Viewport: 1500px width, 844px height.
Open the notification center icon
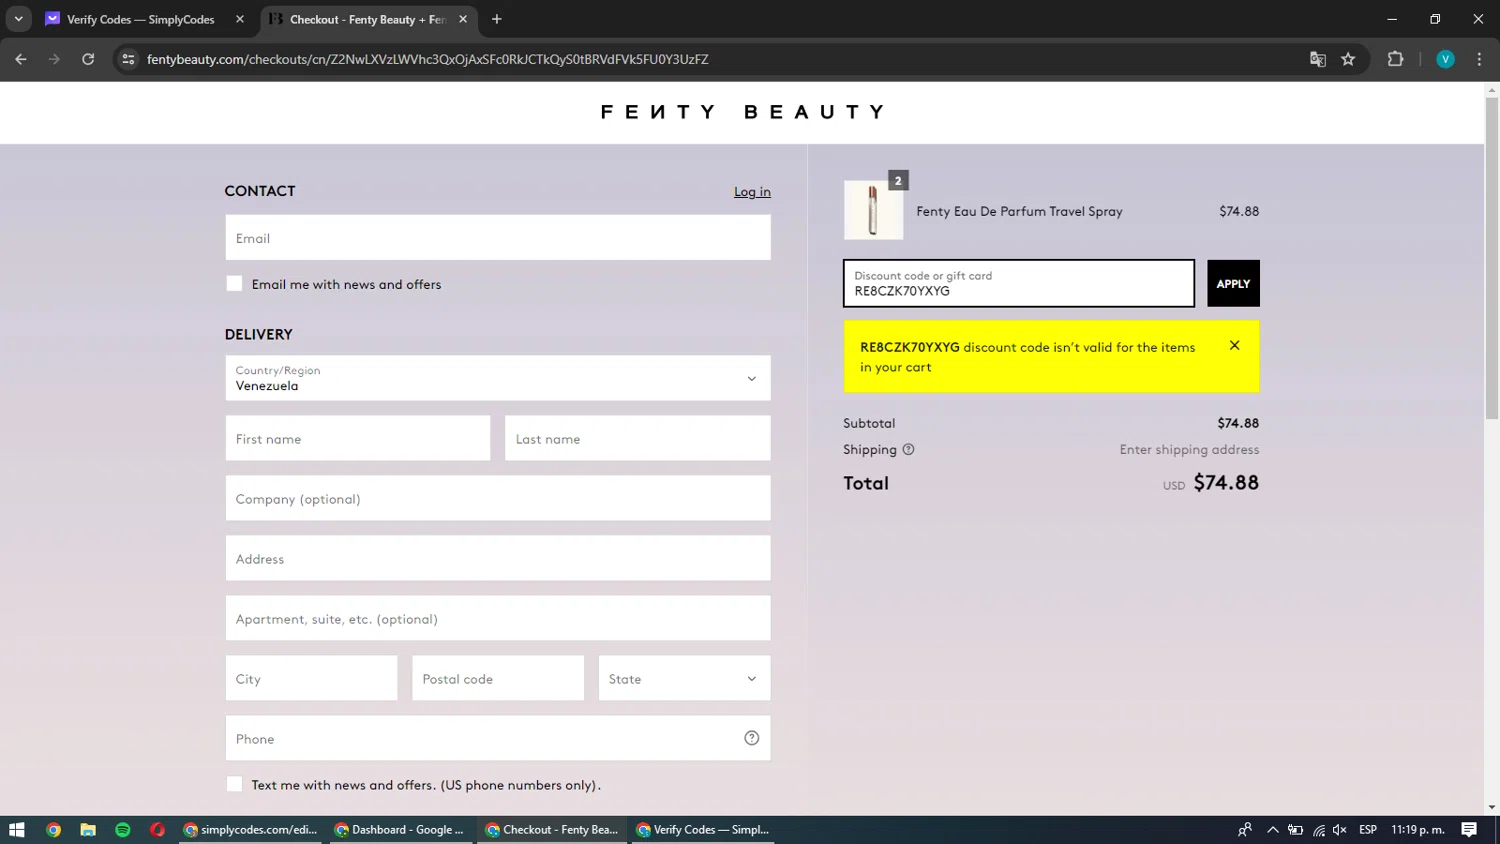[1469, 830]
